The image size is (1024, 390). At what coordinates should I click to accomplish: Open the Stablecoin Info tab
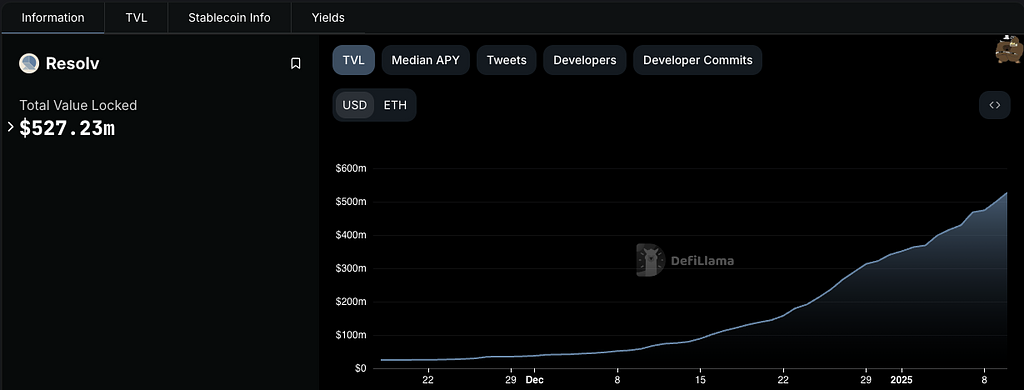[229, 18]
